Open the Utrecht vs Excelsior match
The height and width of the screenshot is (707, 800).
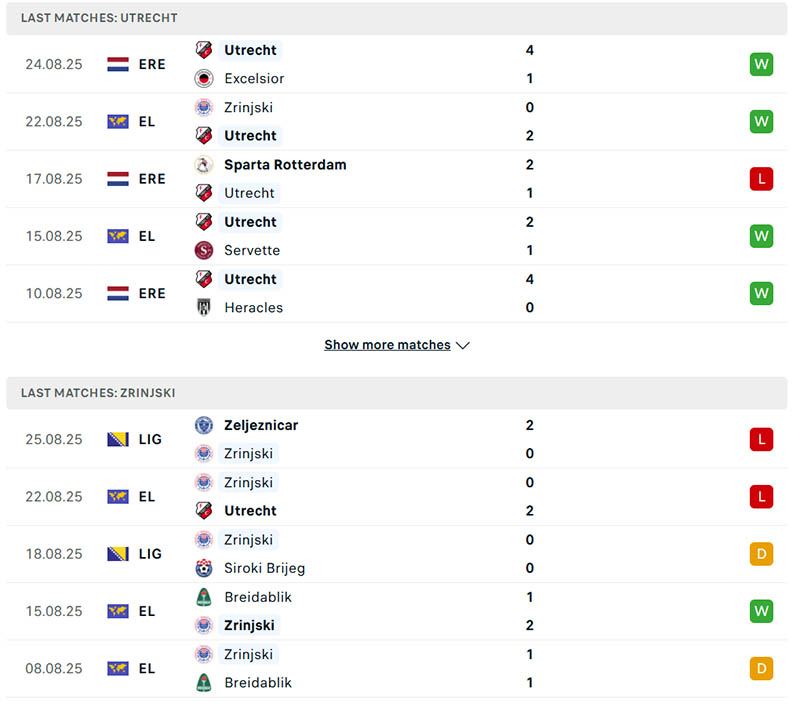tap(400, 64)
